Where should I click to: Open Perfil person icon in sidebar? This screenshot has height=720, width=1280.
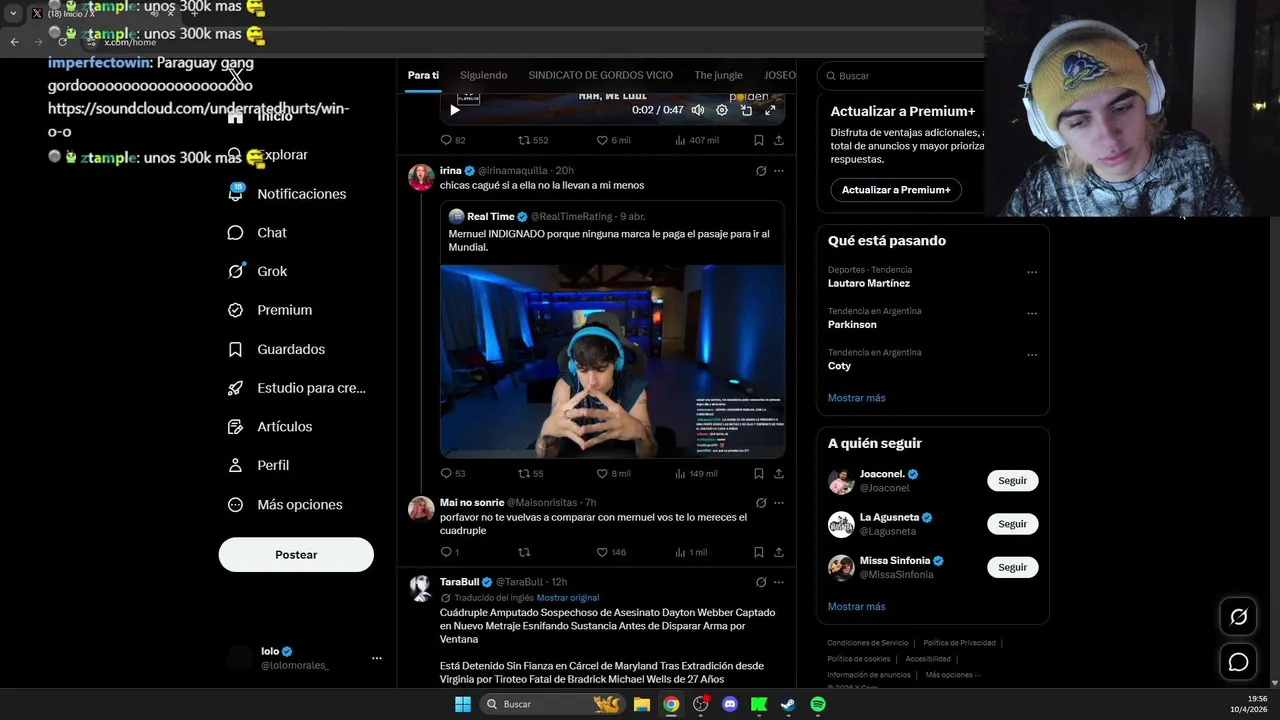tap(236, 465)
